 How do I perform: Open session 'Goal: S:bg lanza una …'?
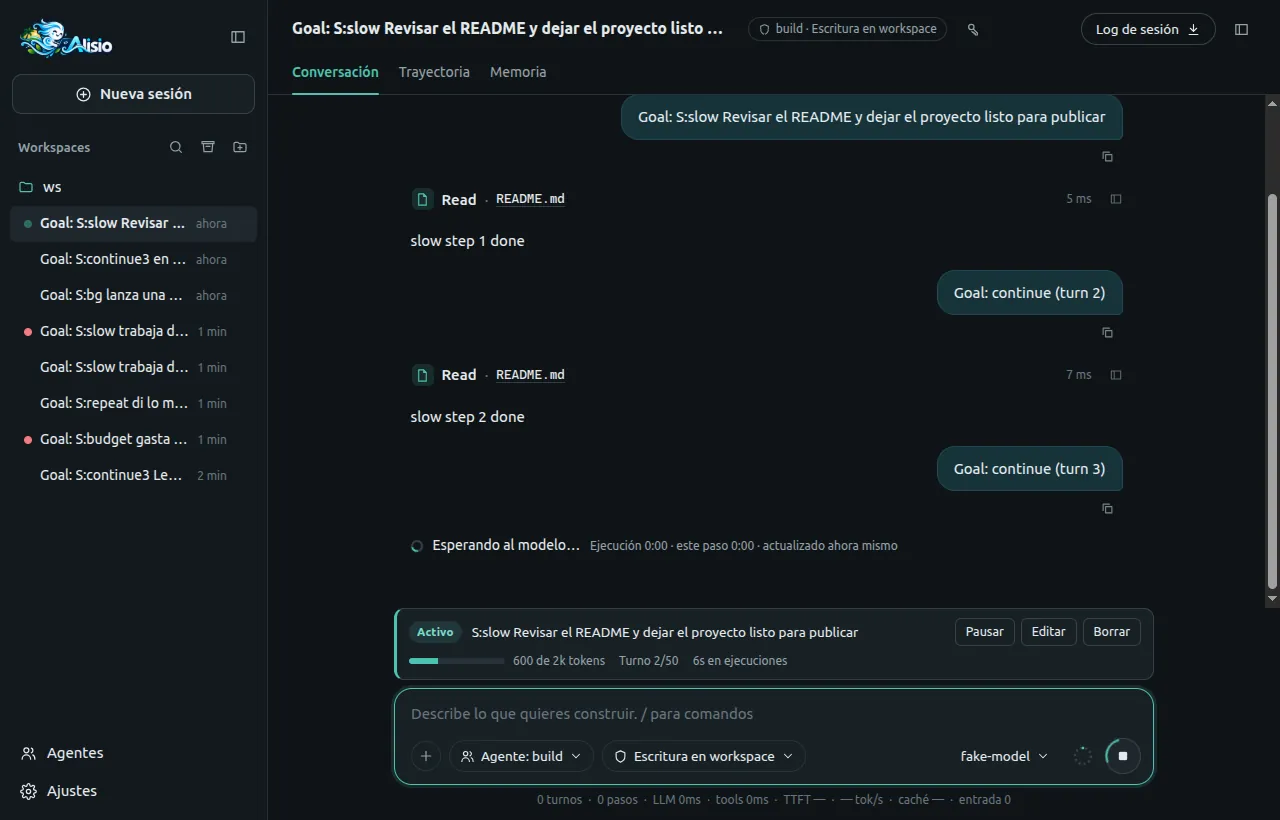[133, 296]
